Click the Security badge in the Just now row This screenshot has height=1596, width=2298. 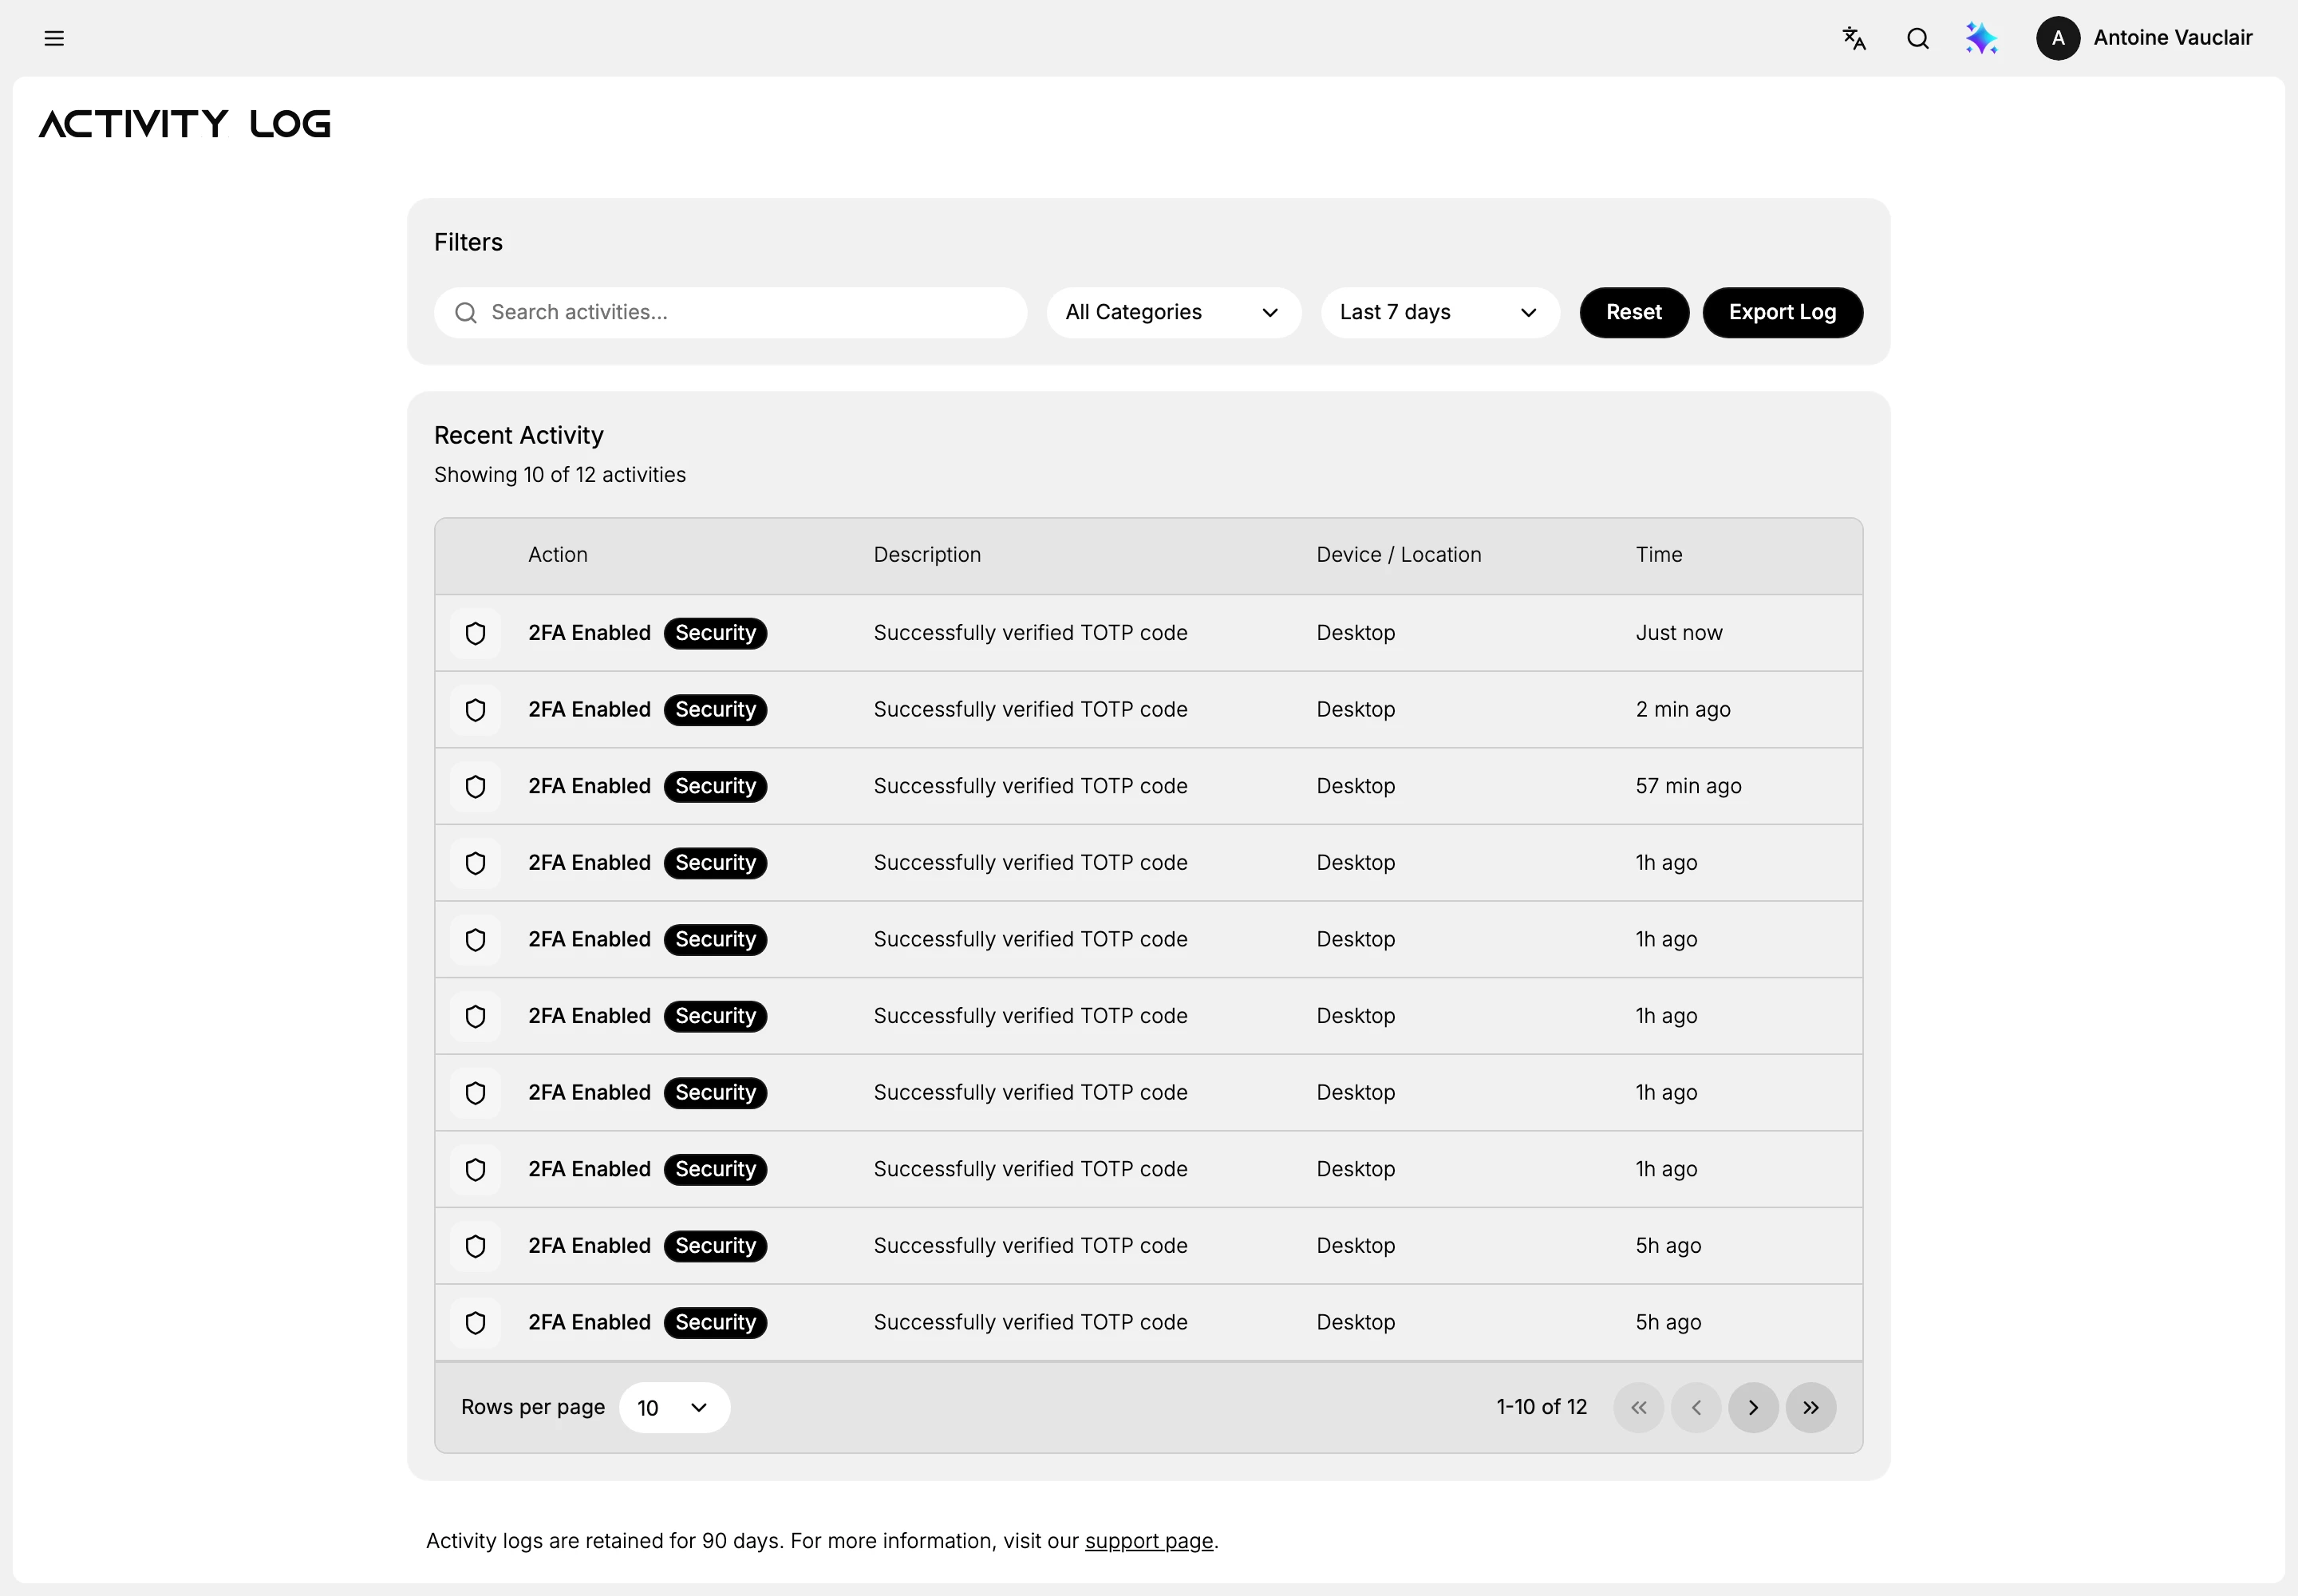pyautogui.click(x=715, y=633)
